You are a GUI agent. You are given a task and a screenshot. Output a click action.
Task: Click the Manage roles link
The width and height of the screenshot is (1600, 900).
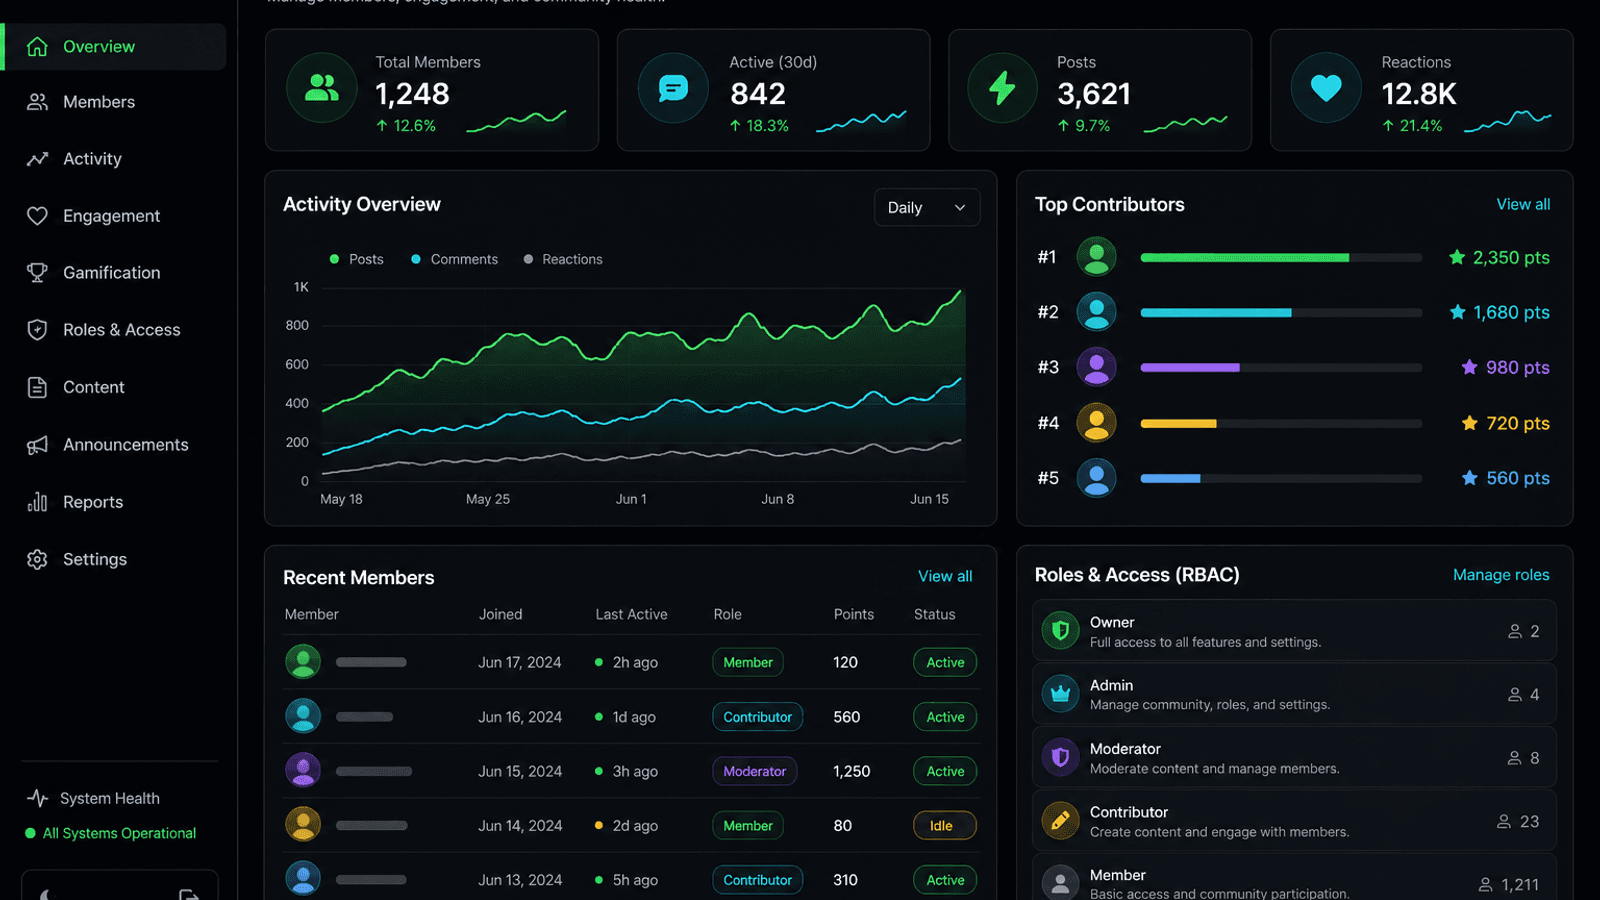pyautogui.click(x=1501, y=575)
